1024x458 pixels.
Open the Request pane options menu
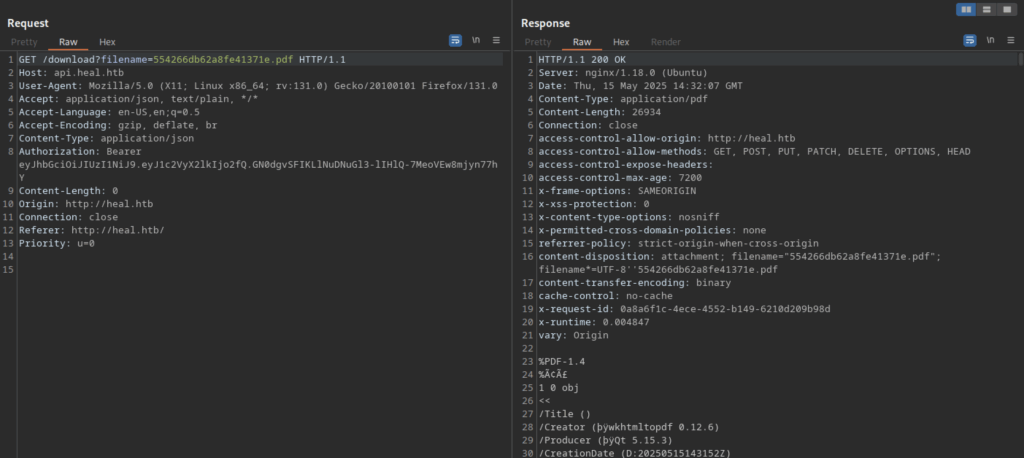[x=496, y=41]
